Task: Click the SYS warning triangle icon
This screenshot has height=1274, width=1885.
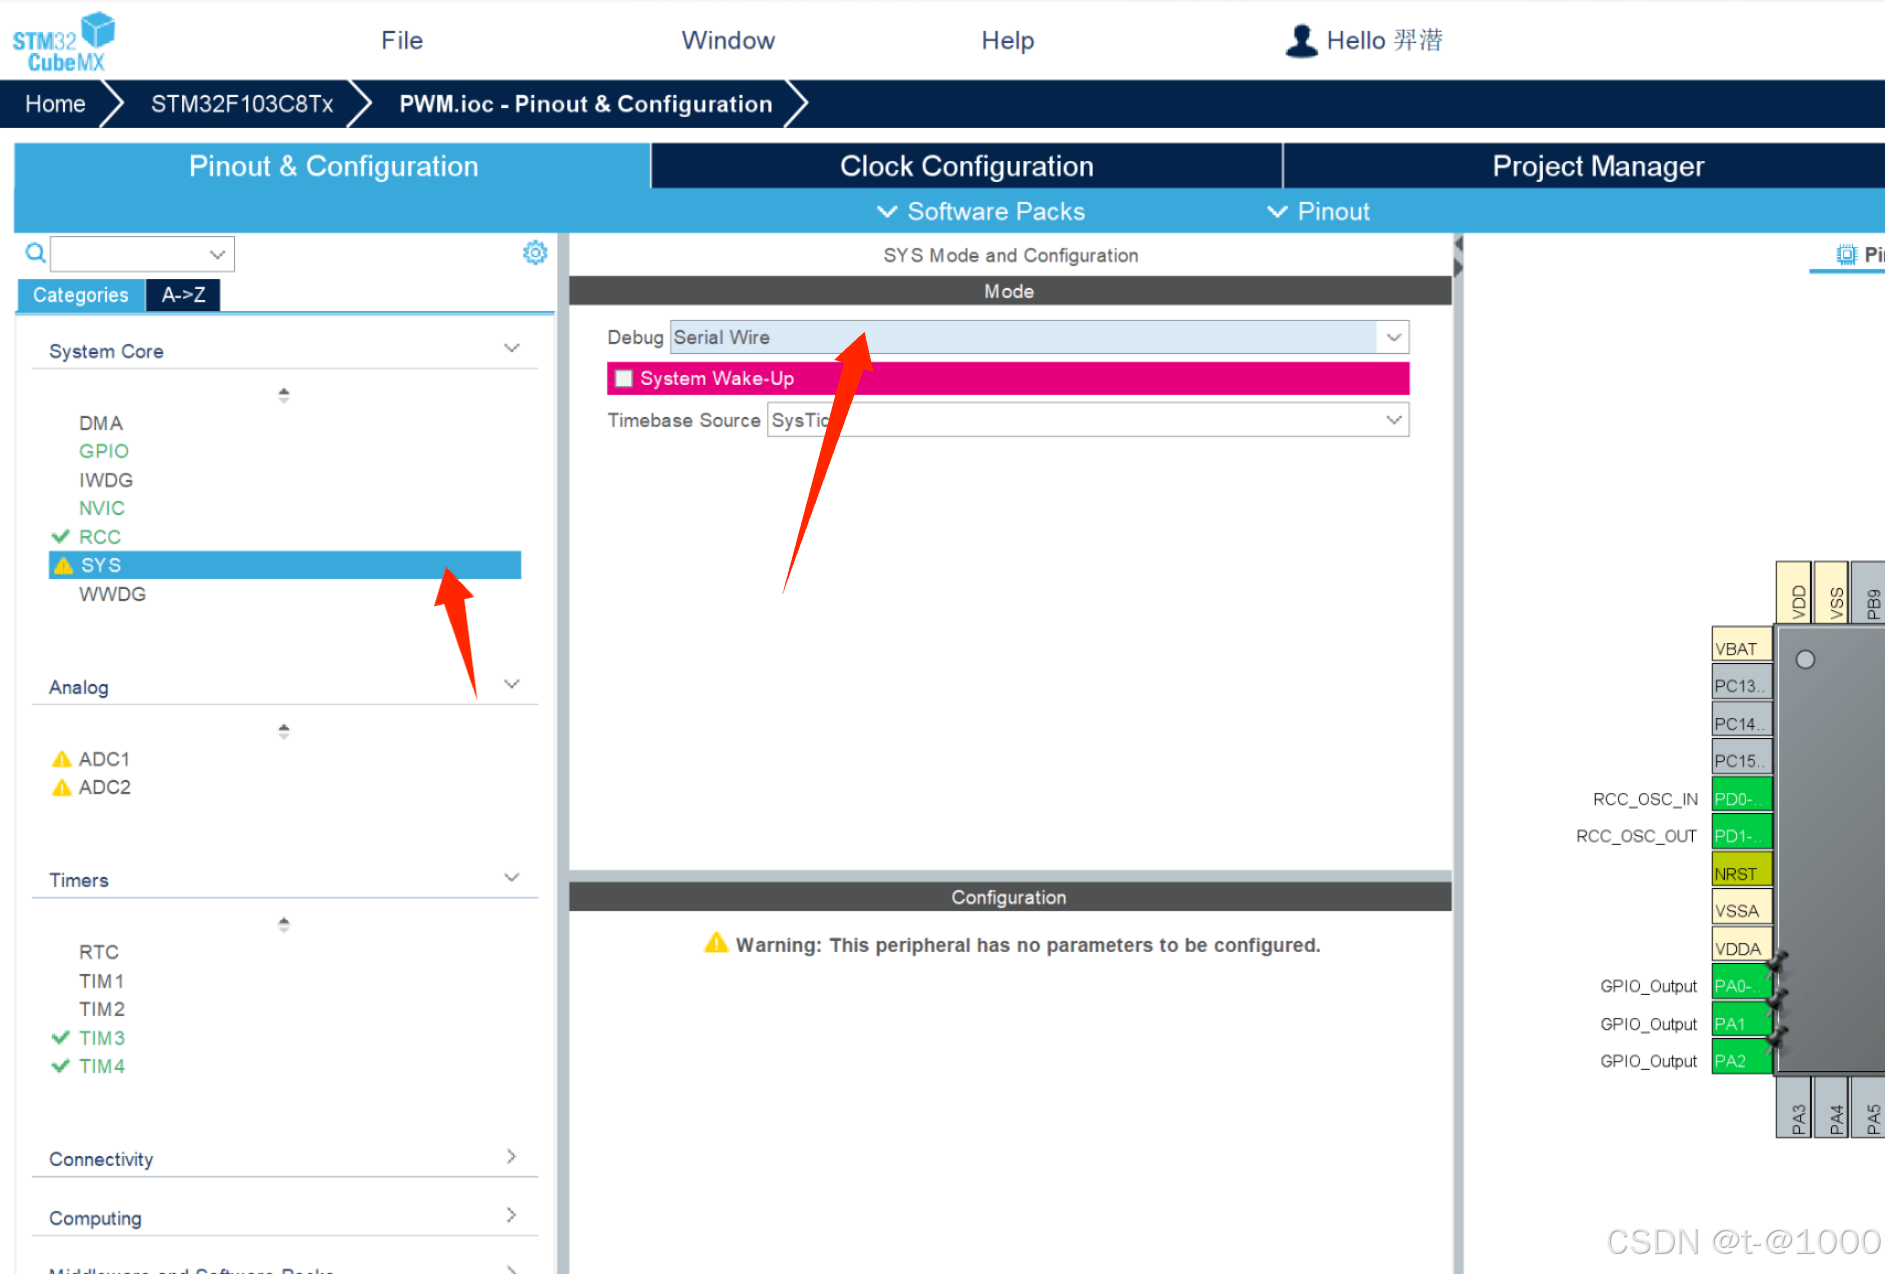Action: pos(64,565)
